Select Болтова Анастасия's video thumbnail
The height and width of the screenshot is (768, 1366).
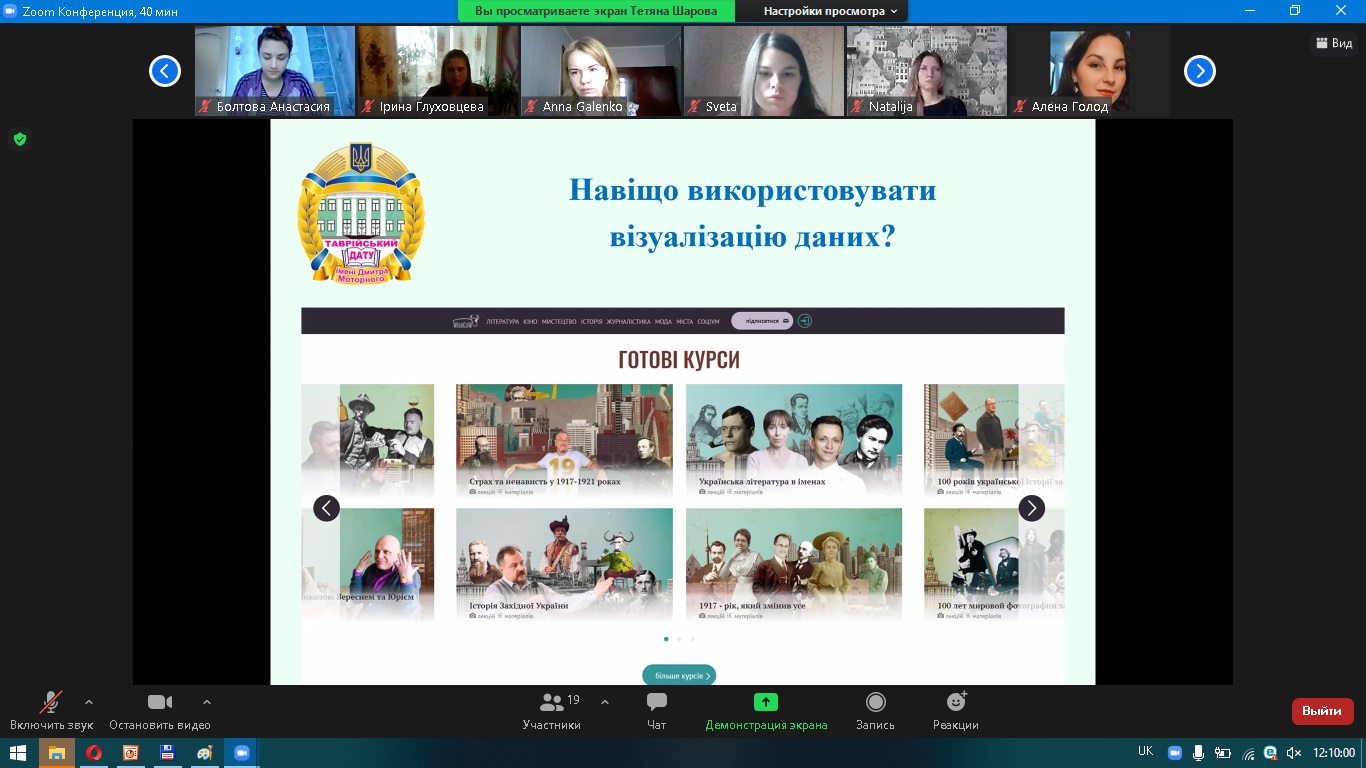point(275,71)
